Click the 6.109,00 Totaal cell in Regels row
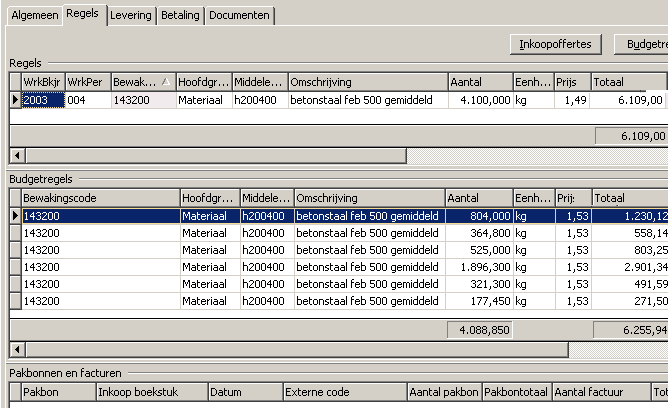Viewport: 668px width, 408px height. point(629,100)
